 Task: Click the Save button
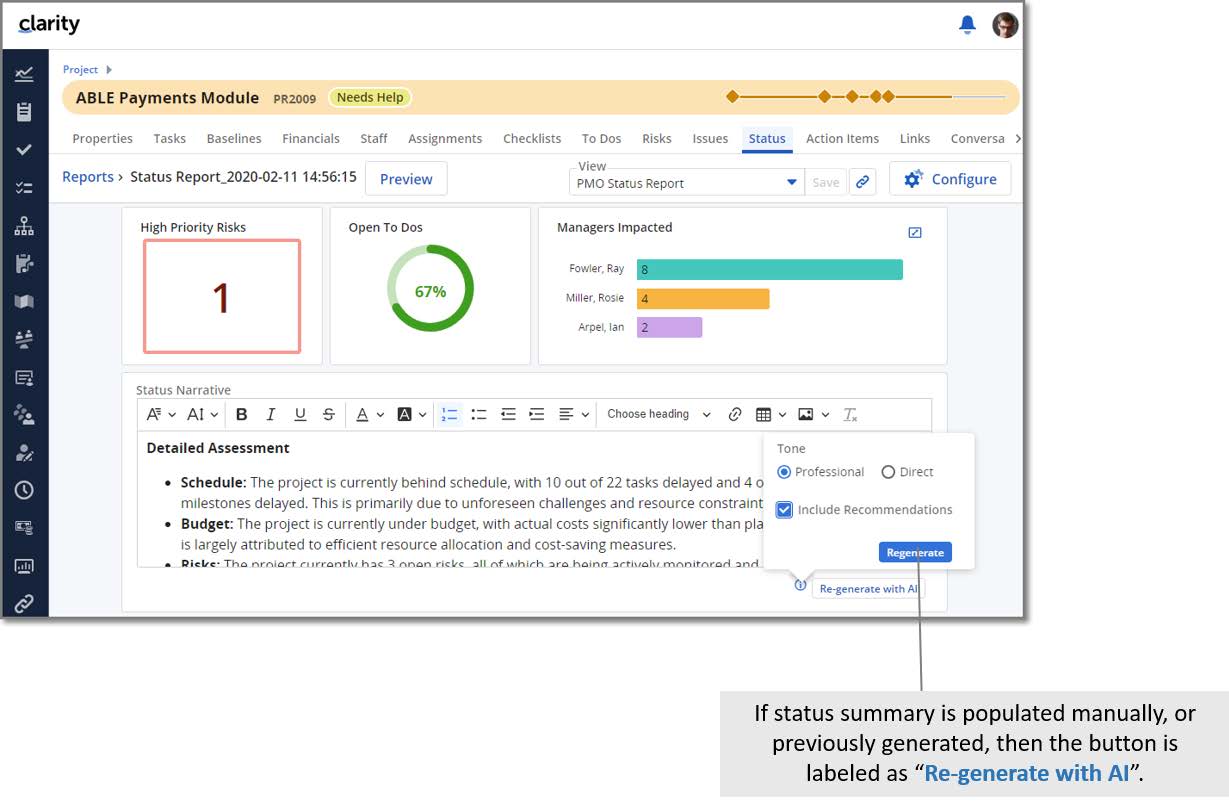(x=826, y=182)
